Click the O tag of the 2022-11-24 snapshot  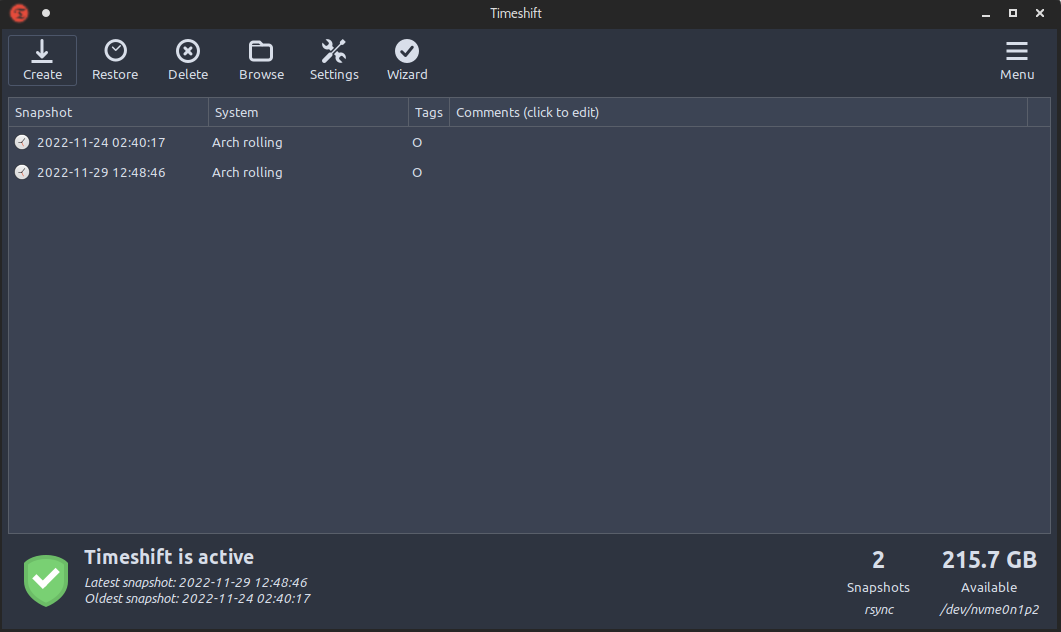pyautogui.click(x=417, y=143)
